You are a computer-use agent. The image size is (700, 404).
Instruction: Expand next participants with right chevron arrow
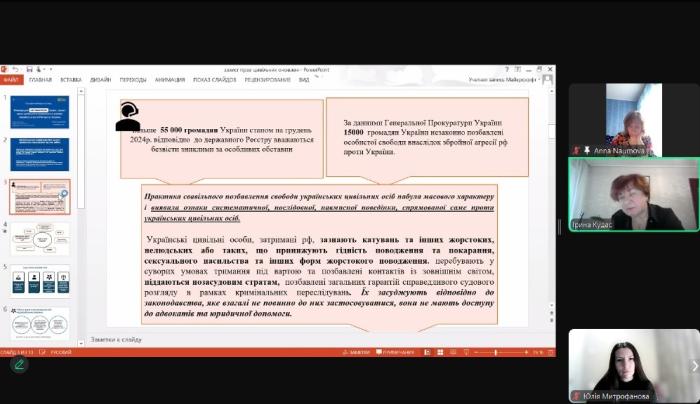(x=694, y=366)
